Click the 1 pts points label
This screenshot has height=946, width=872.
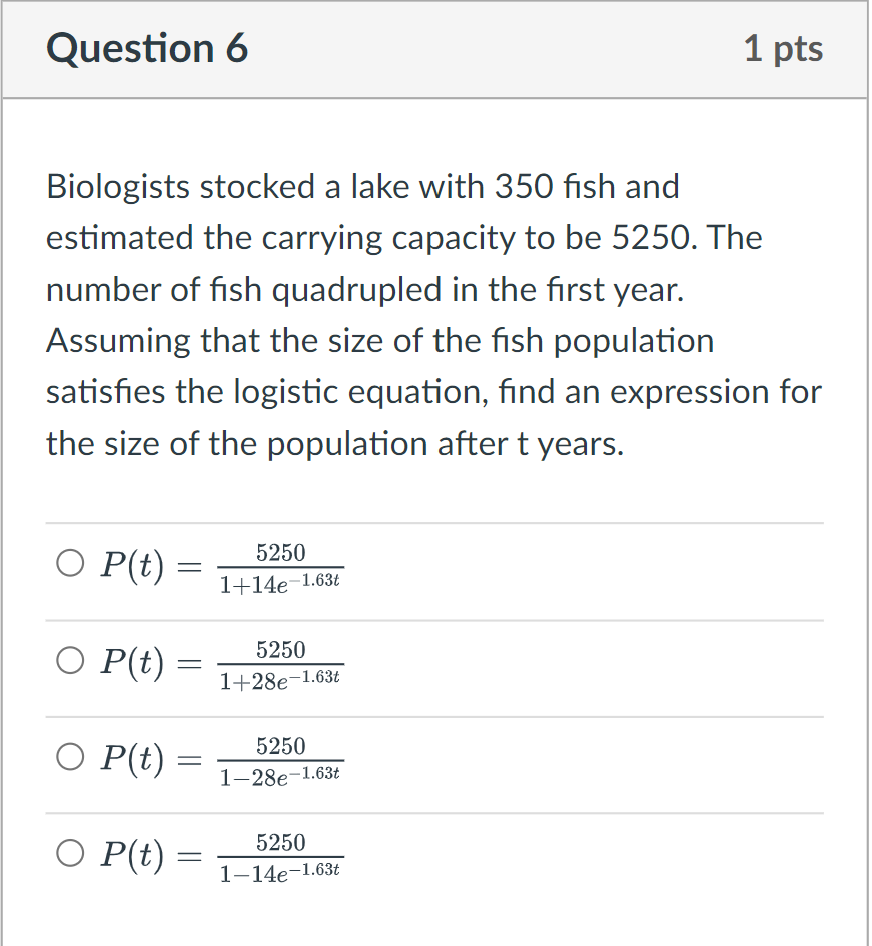(783, 48)
